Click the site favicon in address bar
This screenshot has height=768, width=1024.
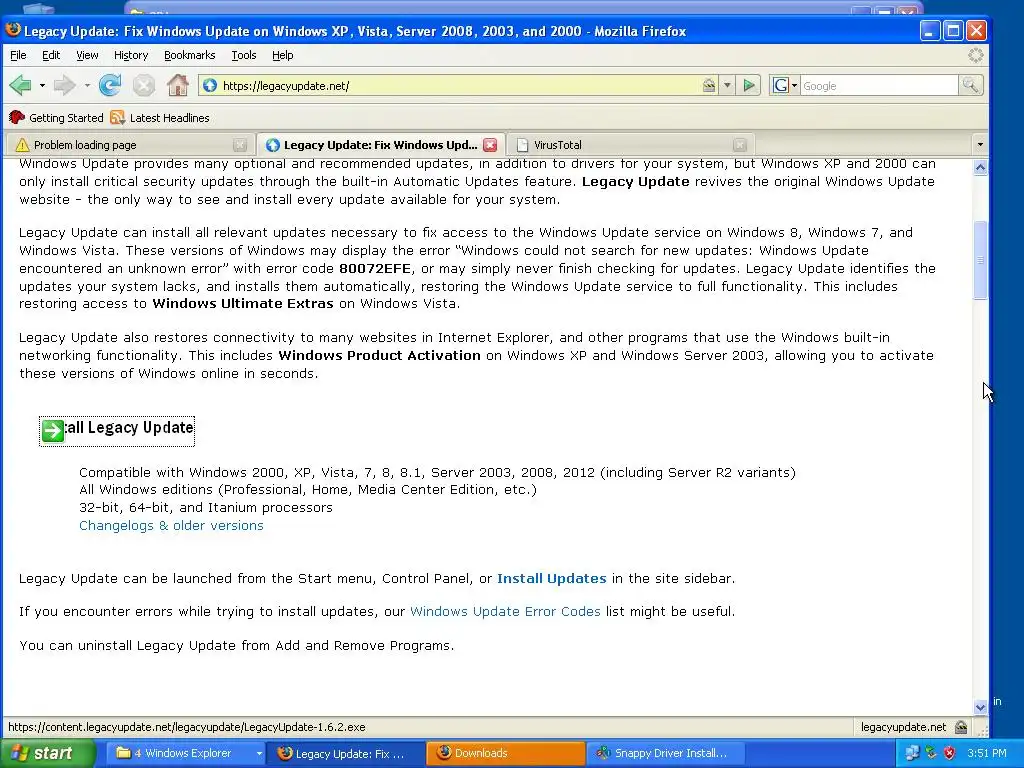[x=210, y=86]
